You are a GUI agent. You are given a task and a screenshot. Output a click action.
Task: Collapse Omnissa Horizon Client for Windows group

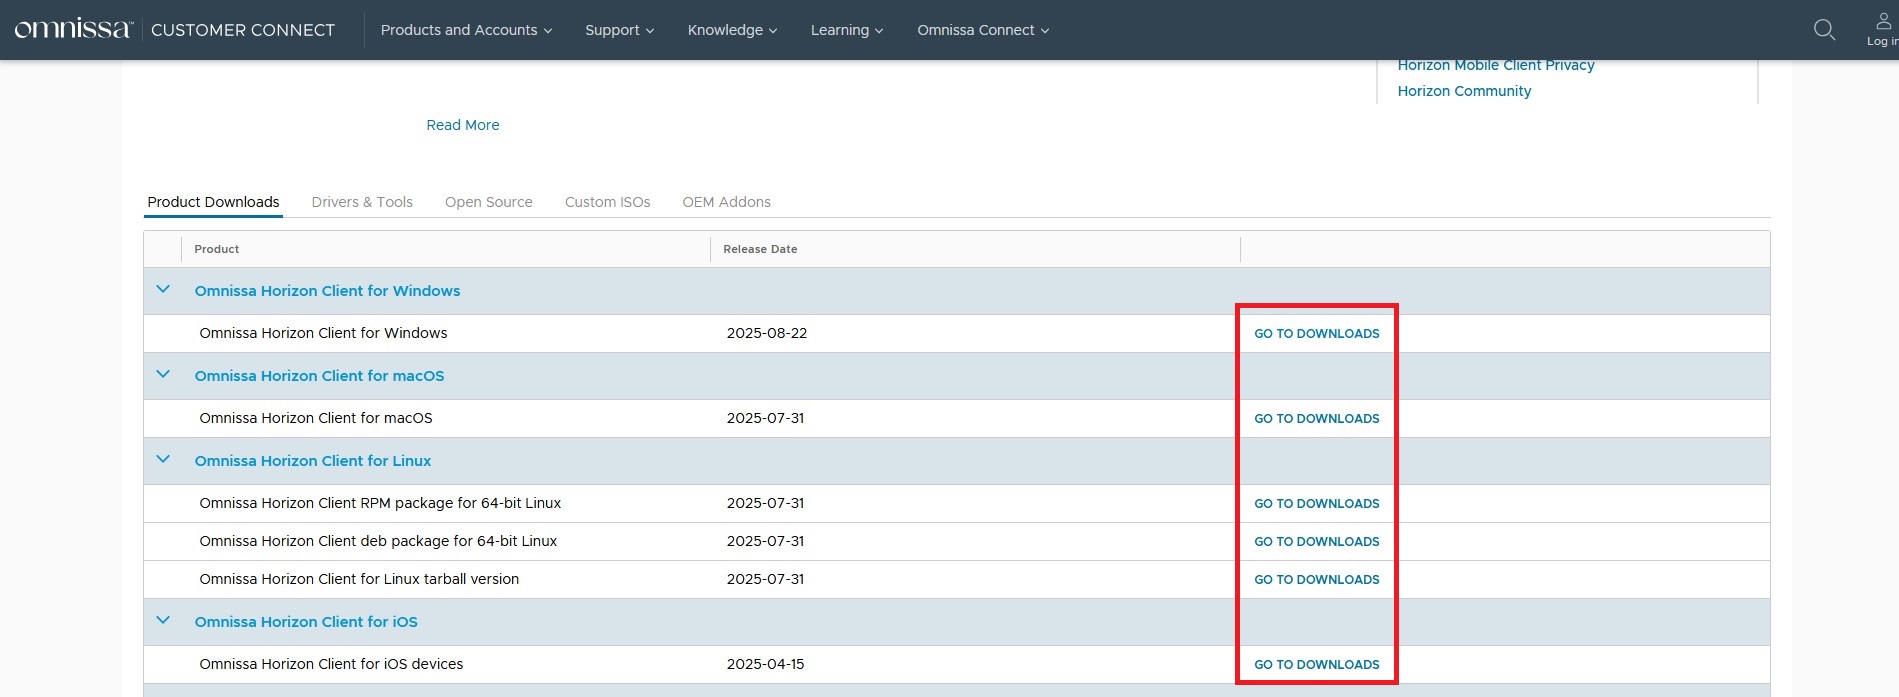coord(163,290)
